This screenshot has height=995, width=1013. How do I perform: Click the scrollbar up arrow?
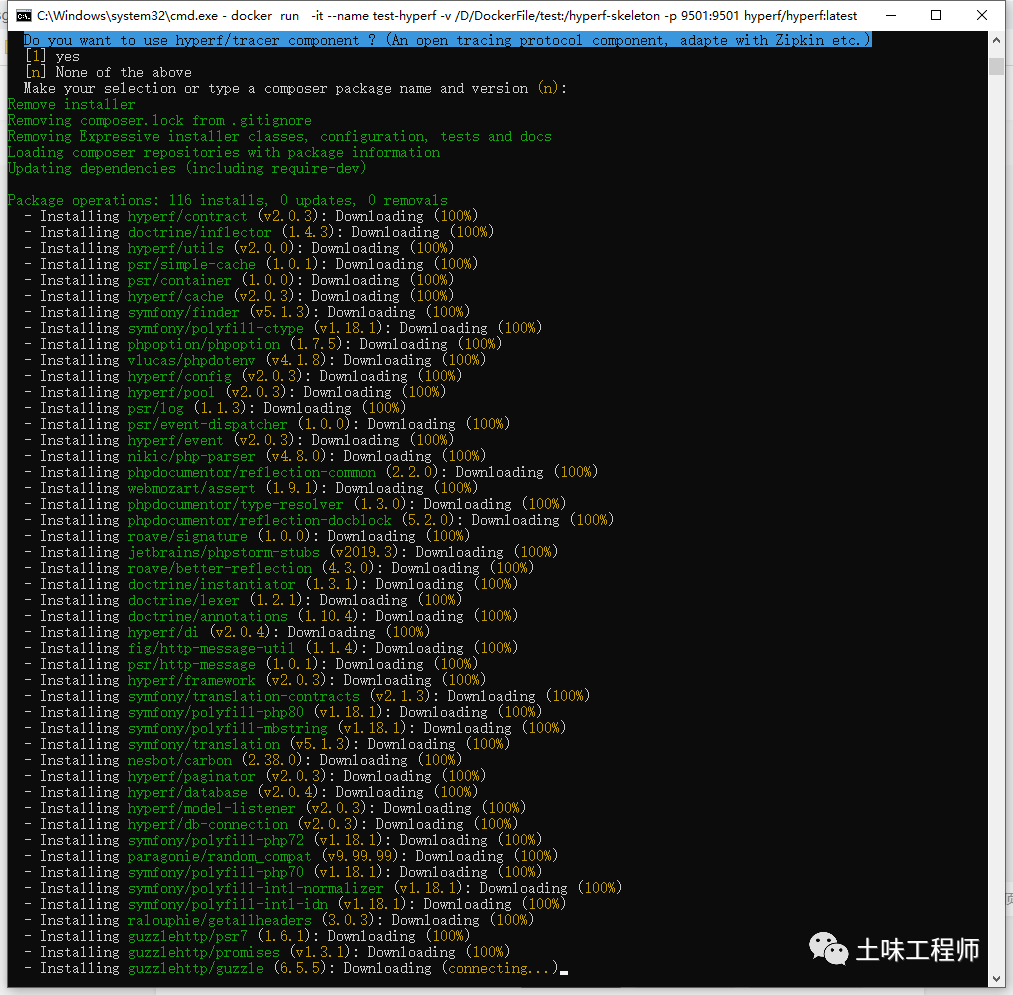[x=996, y=41]
